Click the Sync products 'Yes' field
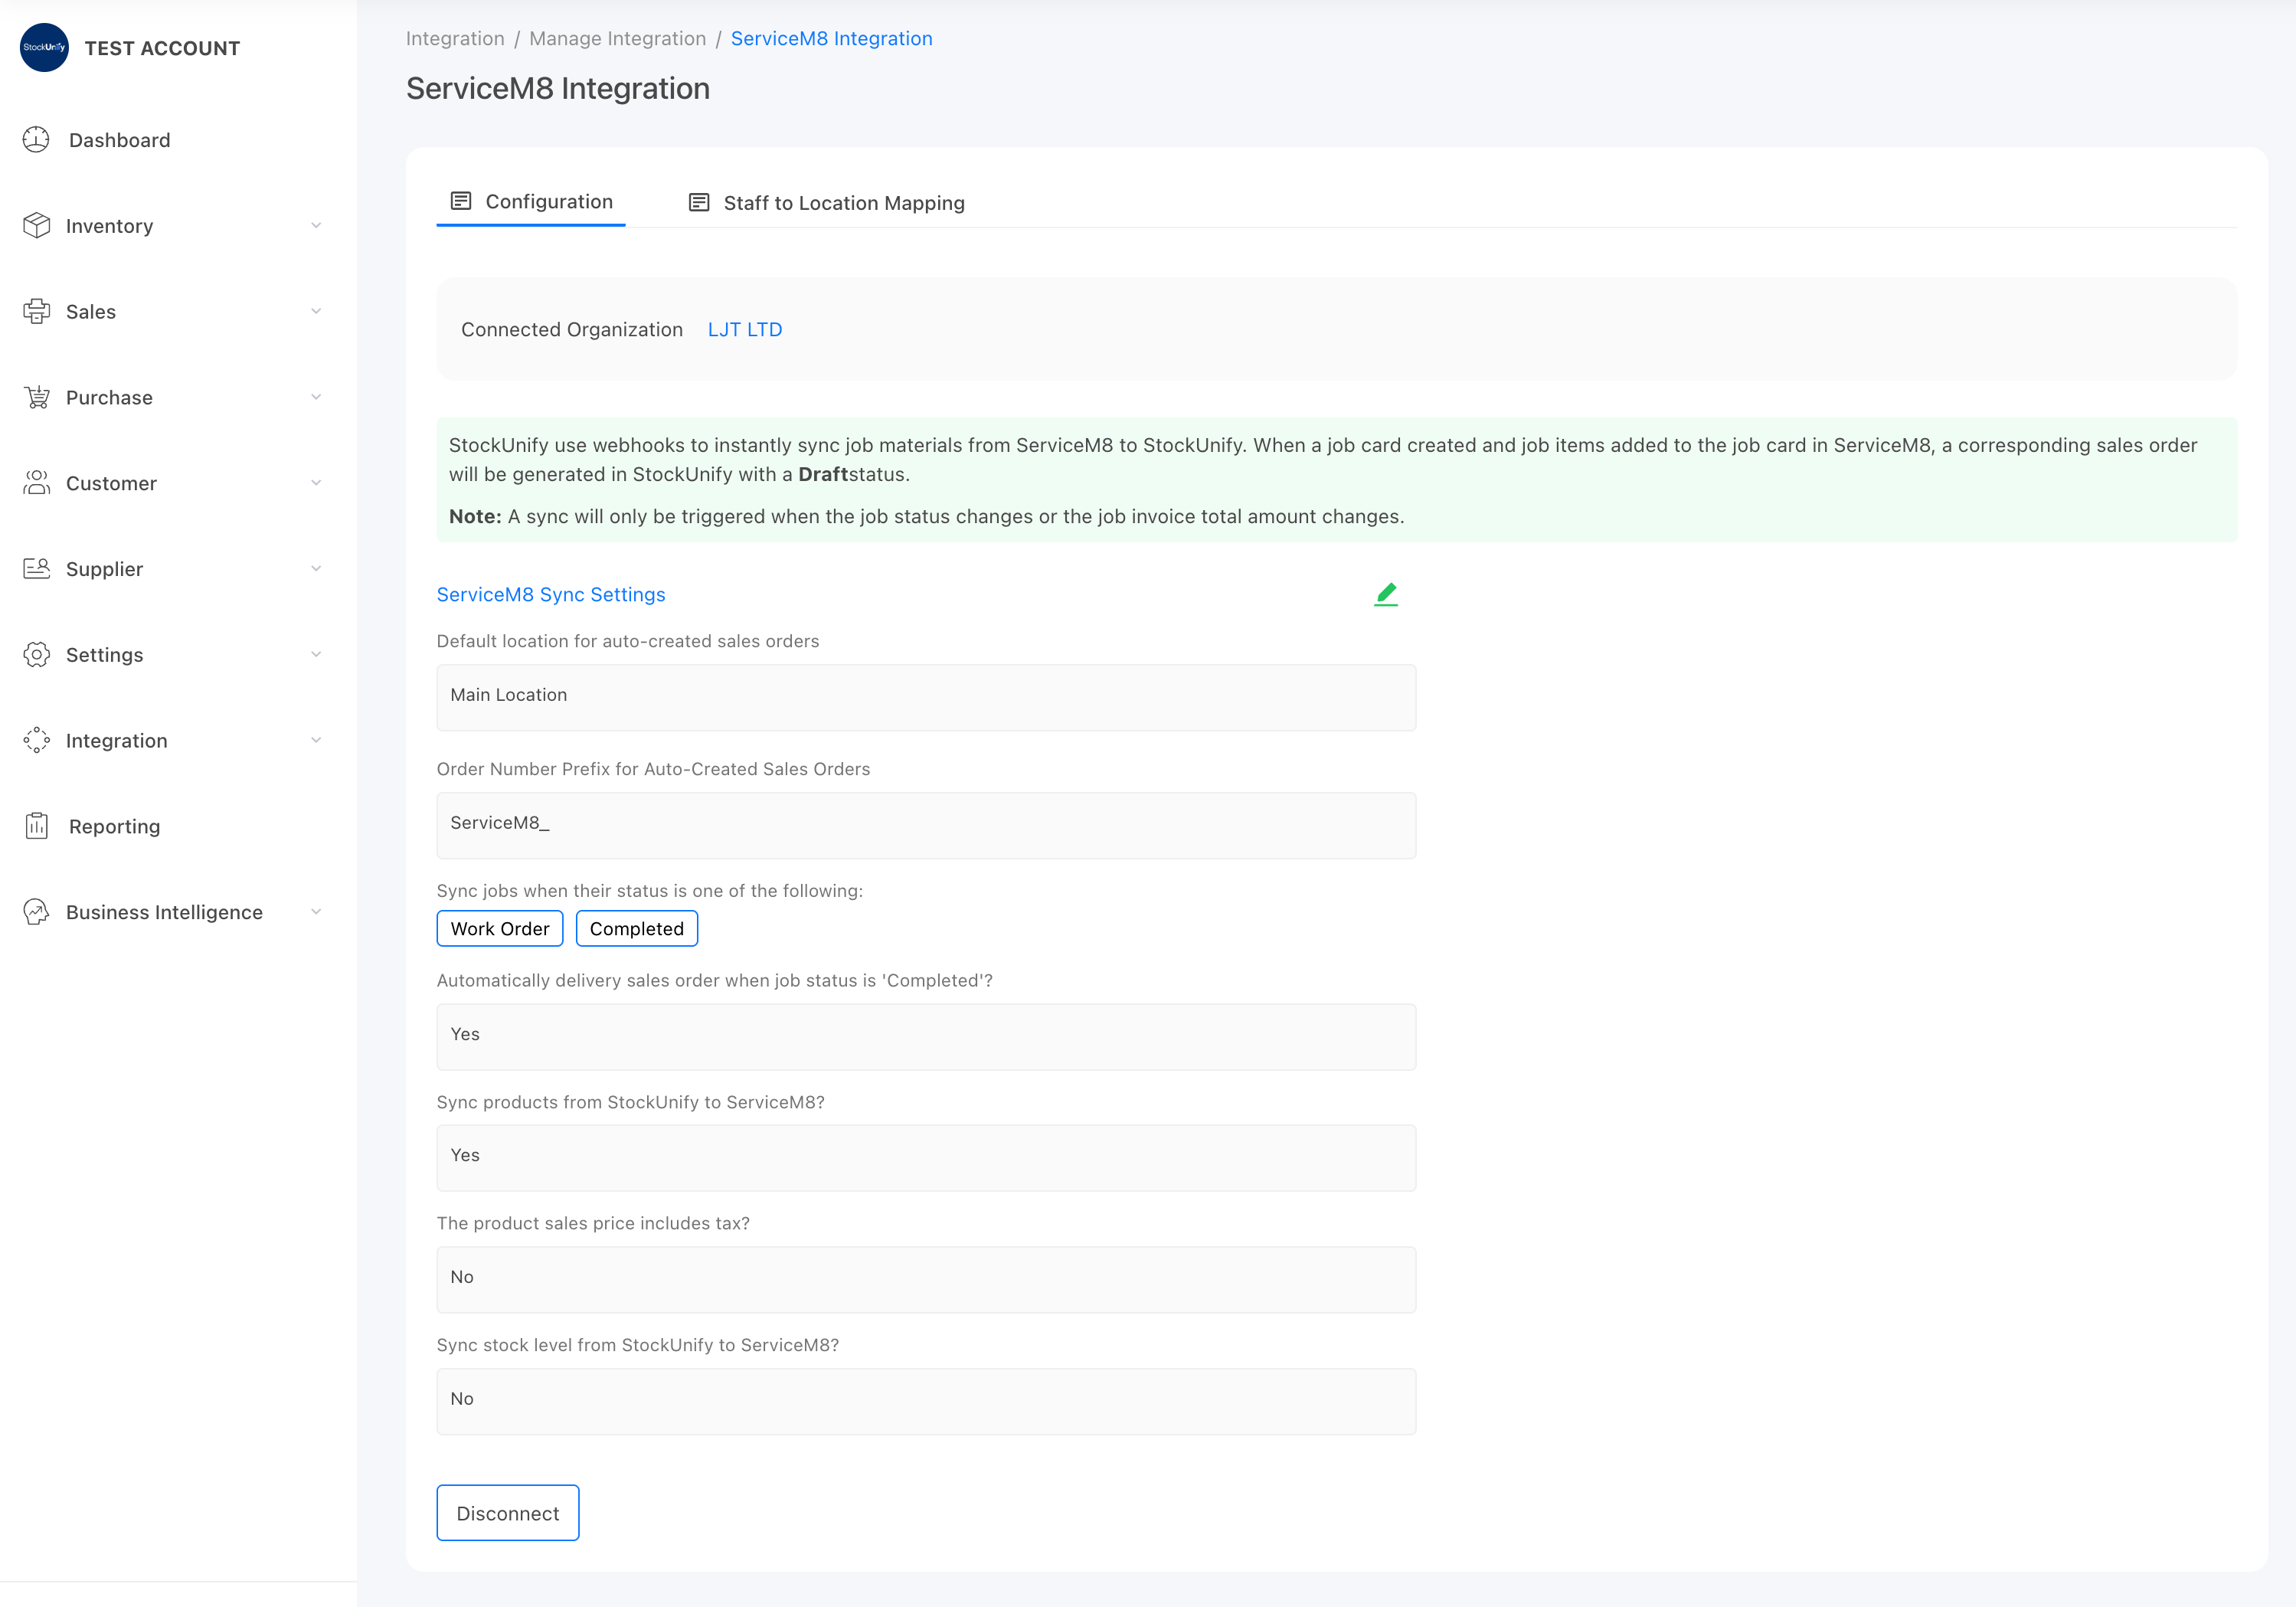This screenshot has width=2296, height=1607. pyautogui.click(x=926, y=1158)
